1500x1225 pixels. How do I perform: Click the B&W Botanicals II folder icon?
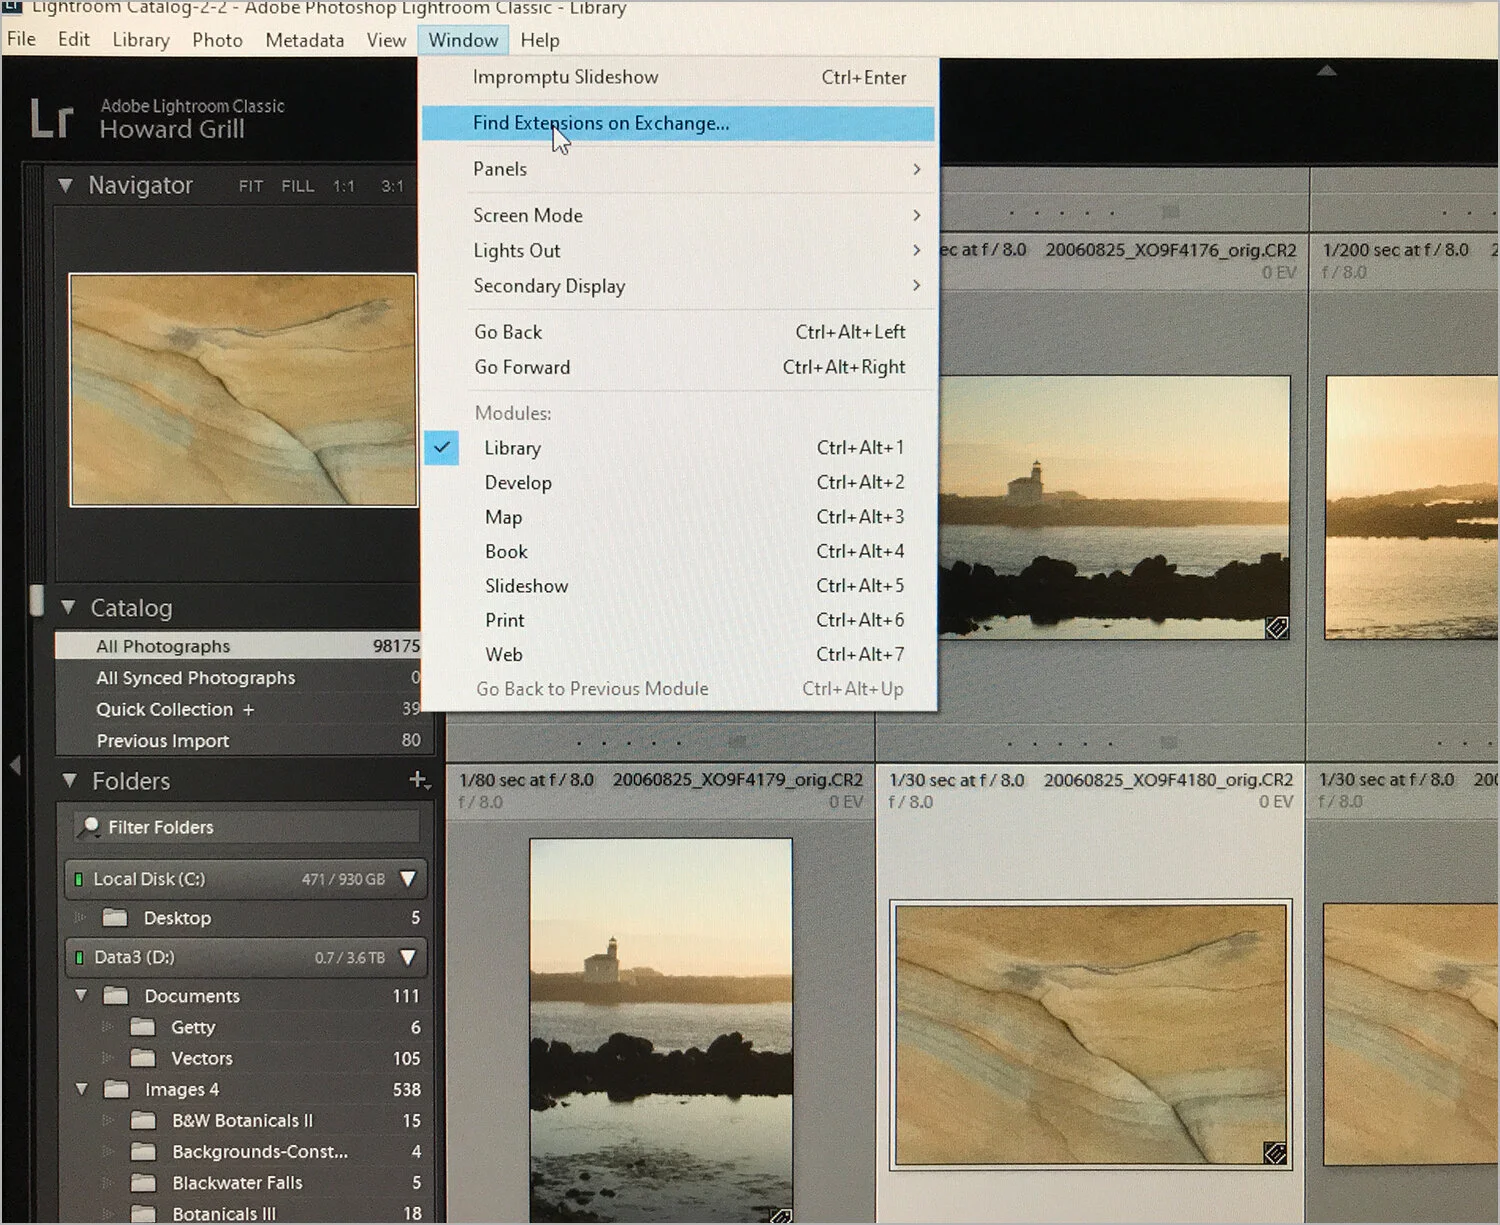point(144,1121)
